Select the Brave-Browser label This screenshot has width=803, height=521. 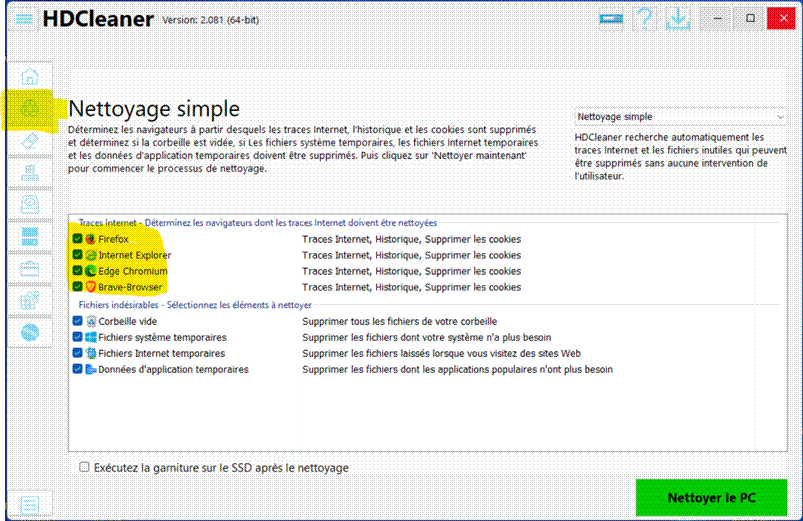coord(130,287)
